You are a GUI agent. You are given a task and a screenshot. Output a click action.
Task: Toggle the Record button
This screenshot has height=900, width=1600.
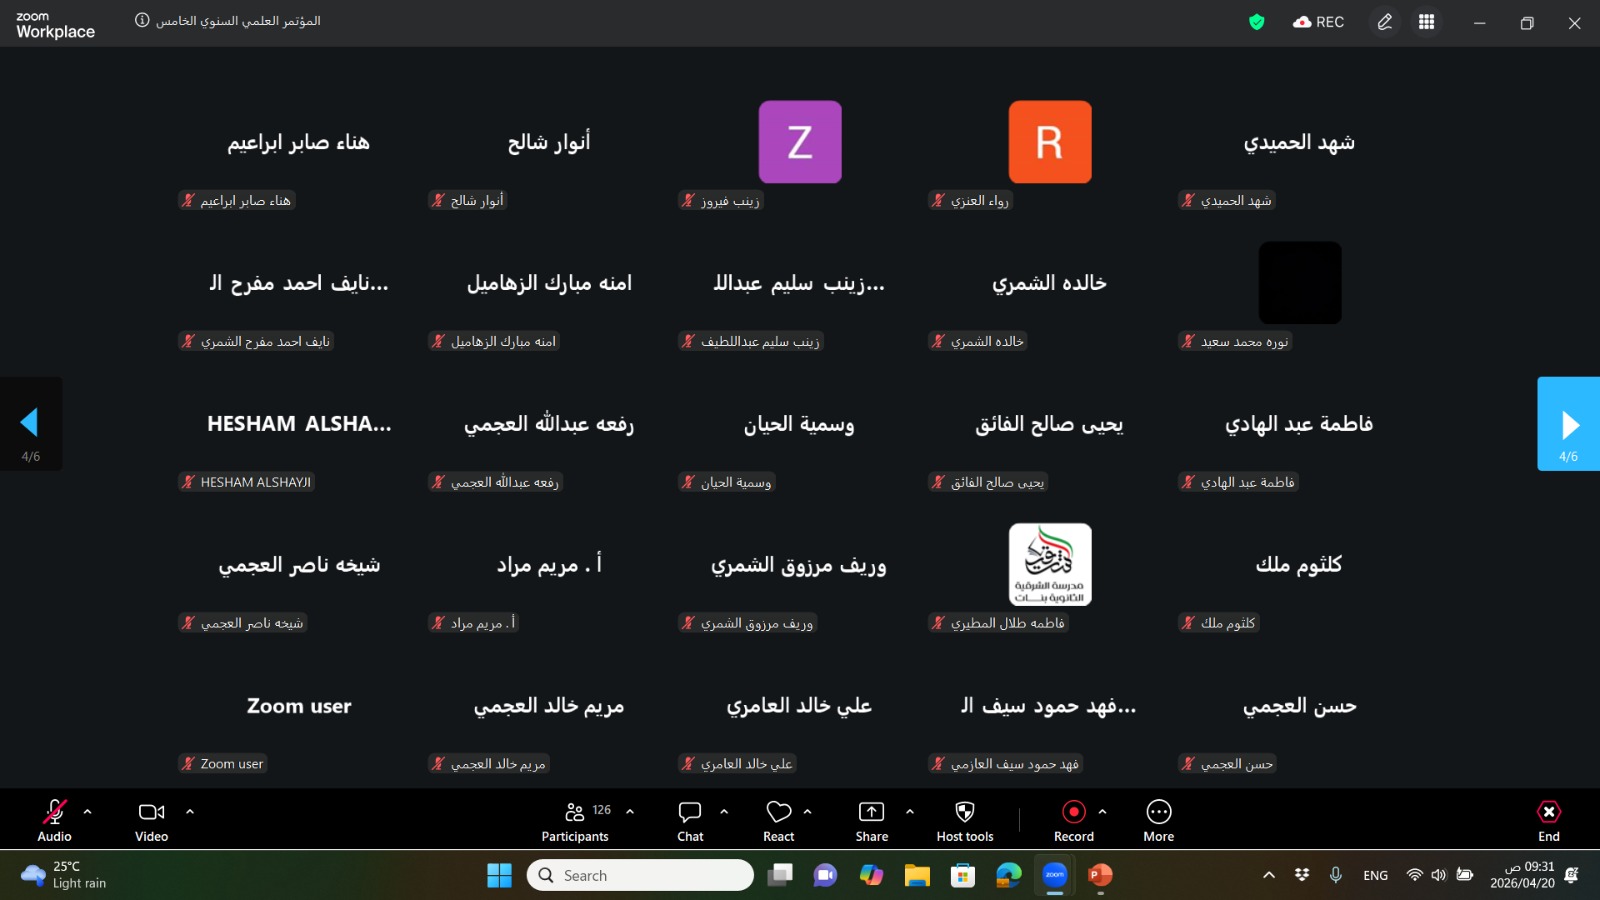click(1073, 820)
